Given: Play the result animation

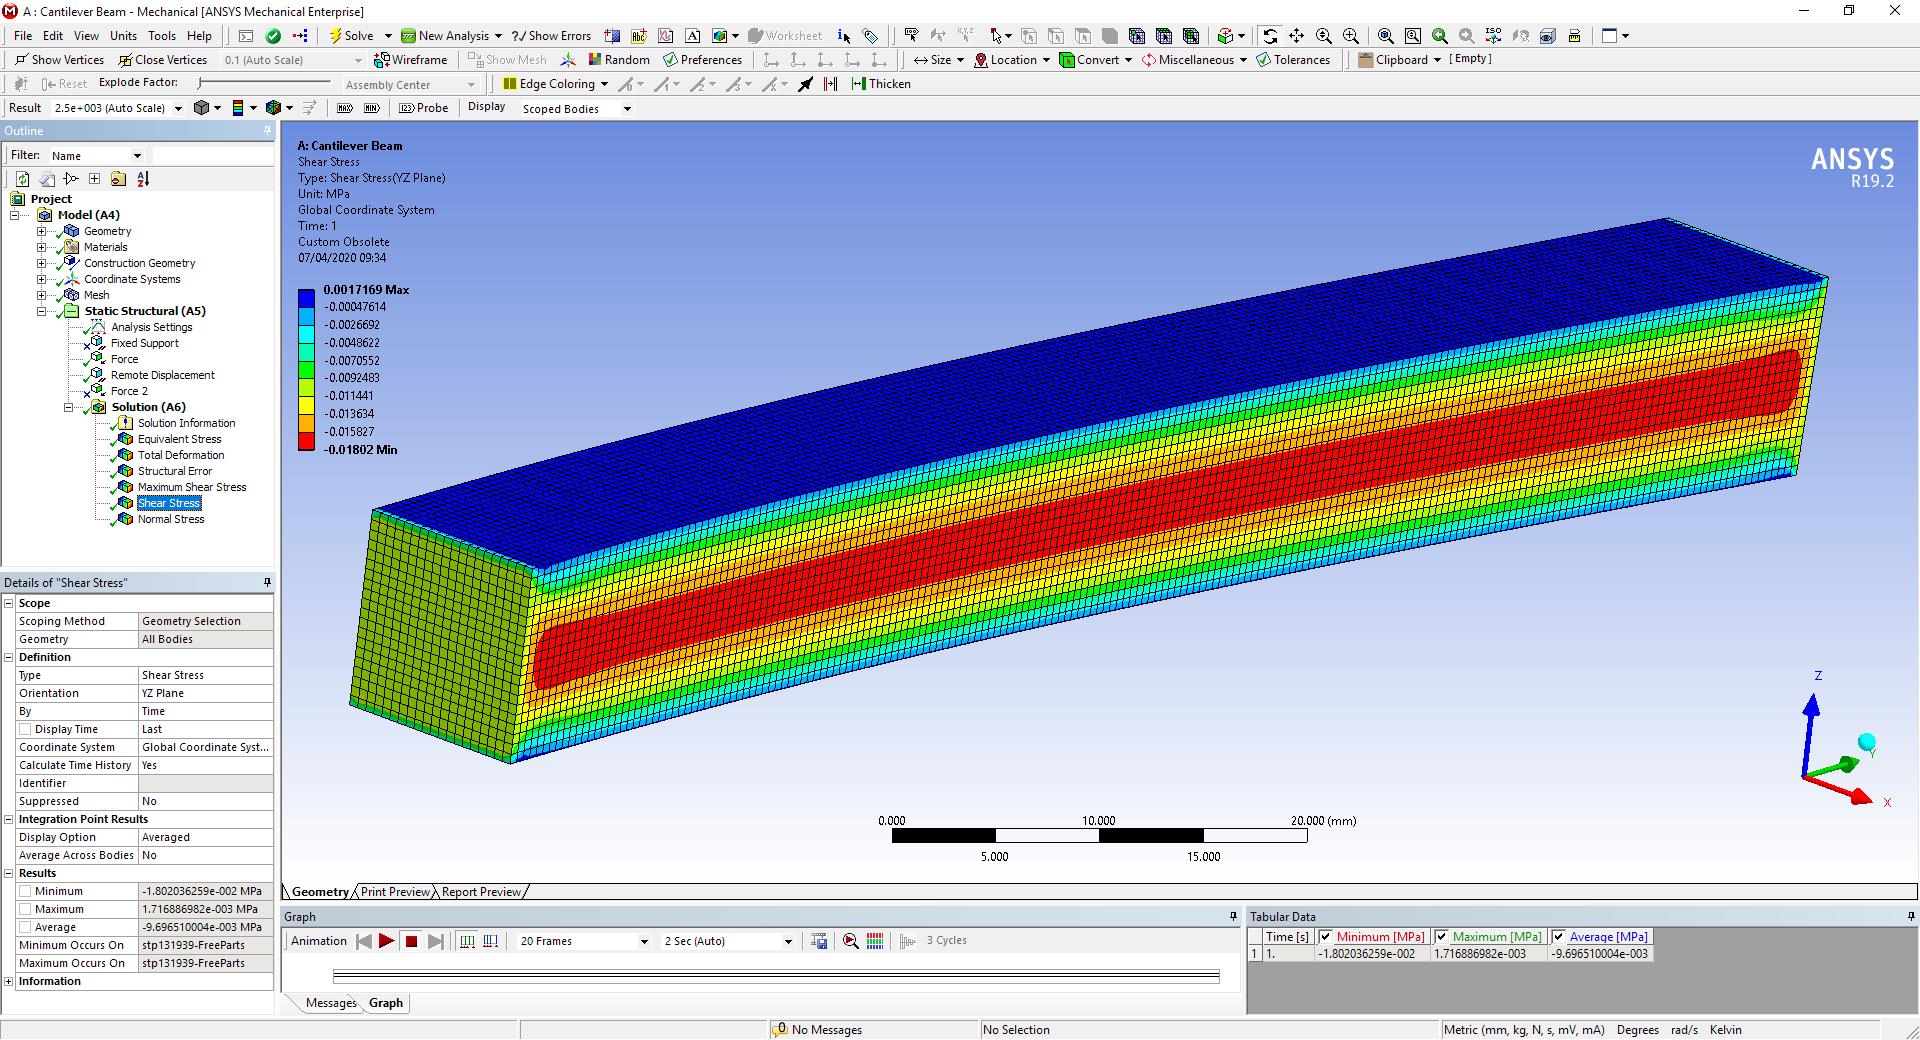Looking at the screenshot, I should tap(386, 941).
